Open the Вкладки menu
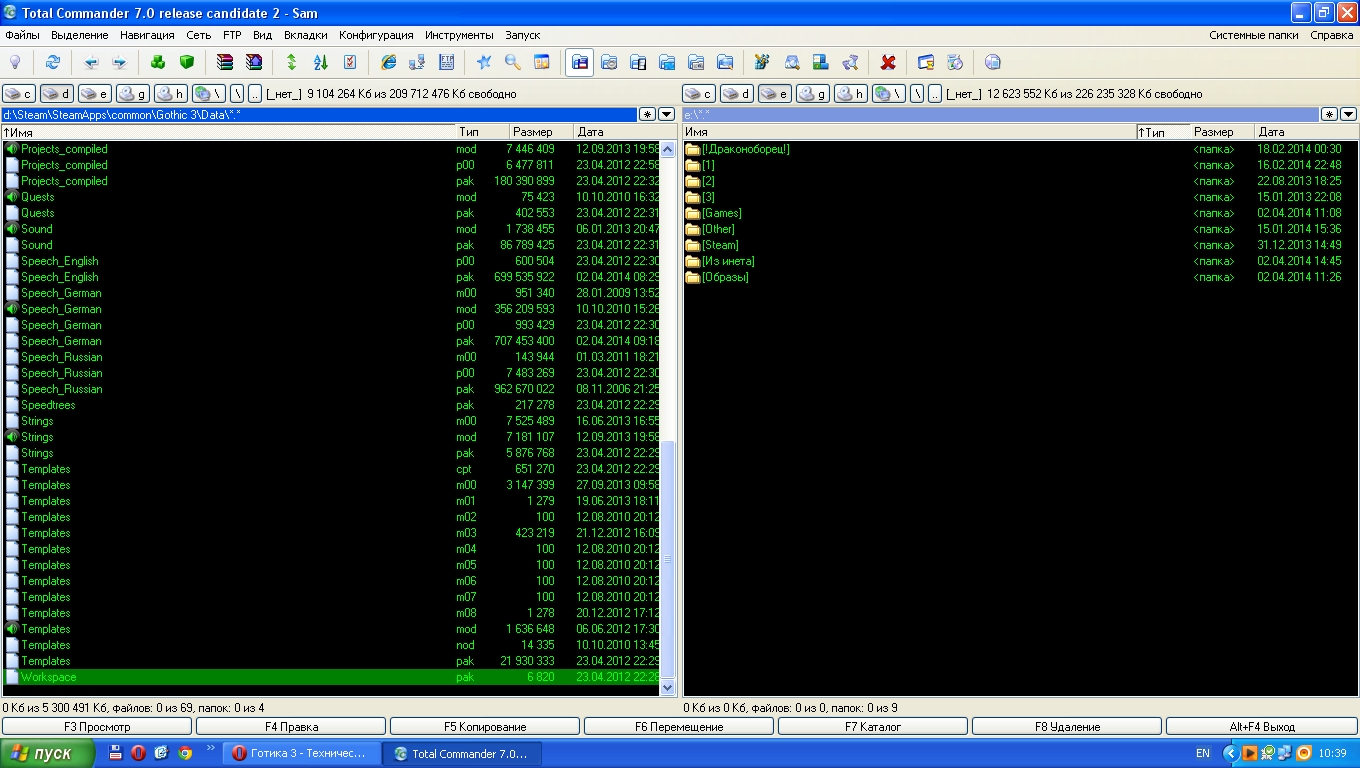 (305, 35)
